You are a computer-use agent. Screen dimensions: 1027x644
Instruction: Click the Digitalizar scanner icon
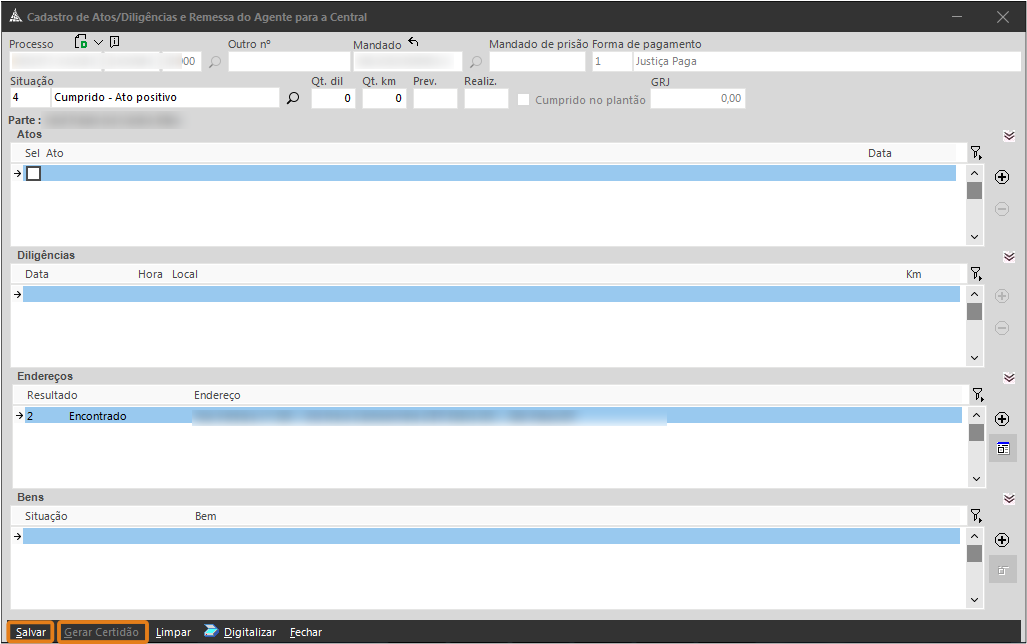[x=210, y=631]
